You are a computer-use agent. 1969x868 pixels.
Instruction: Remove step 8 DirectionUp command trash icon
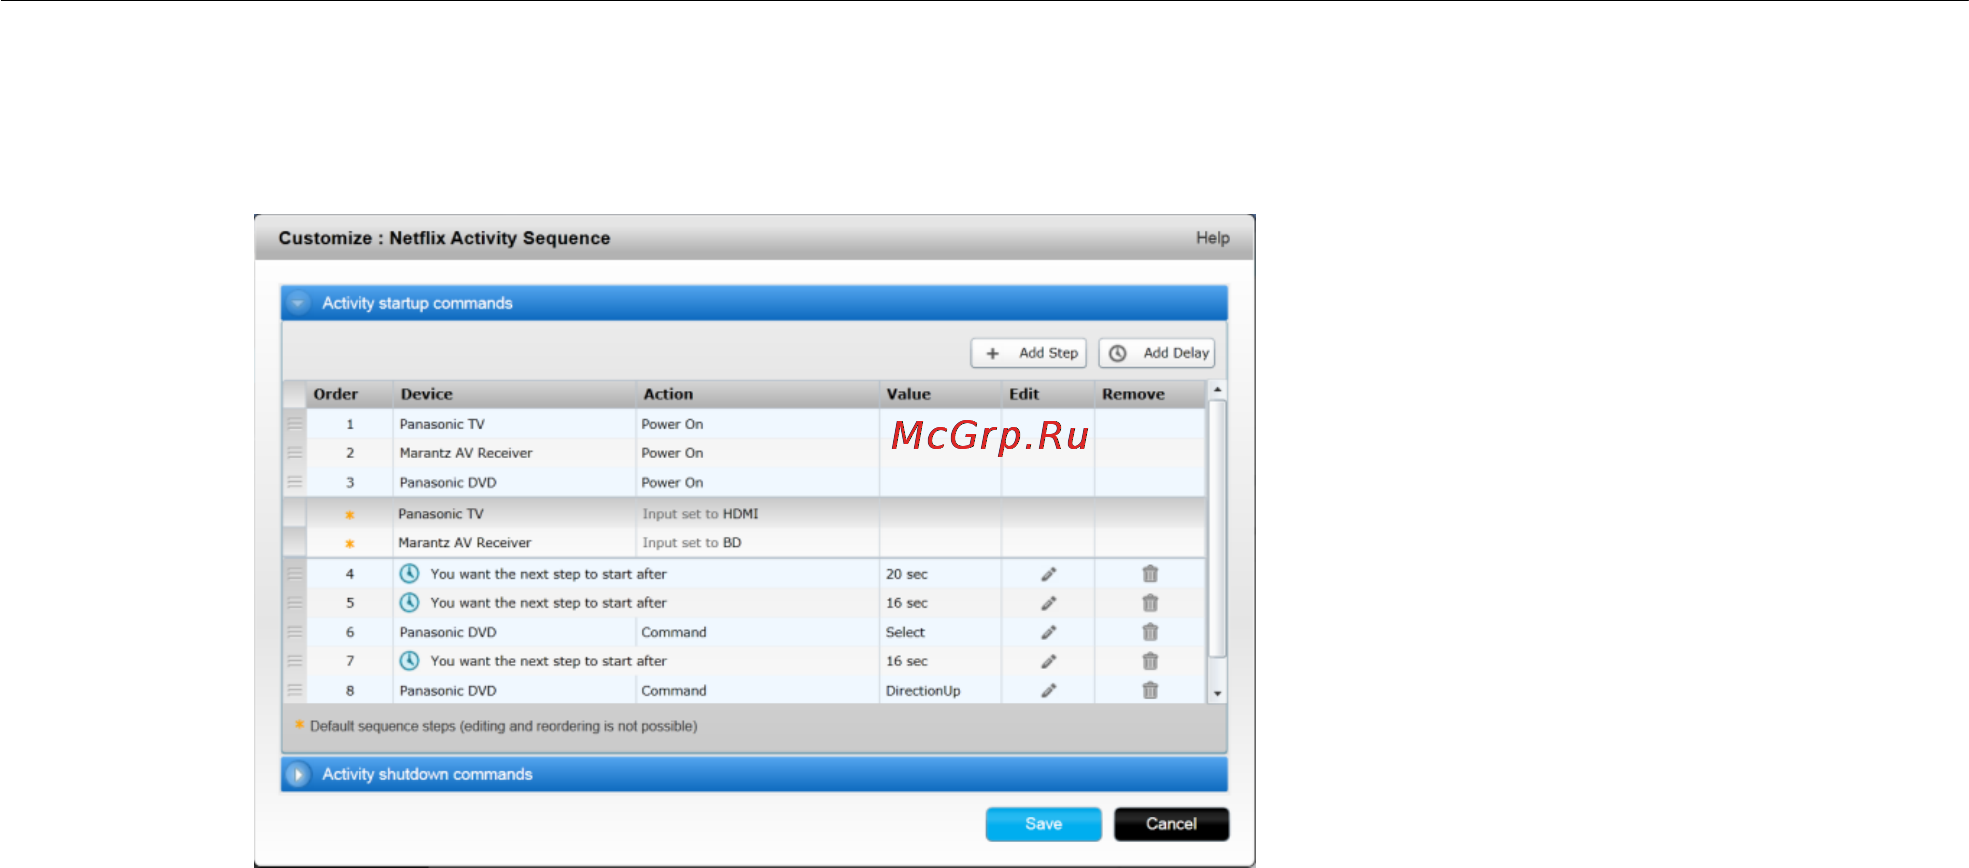pyautogui.click(x=1150, y=690)
